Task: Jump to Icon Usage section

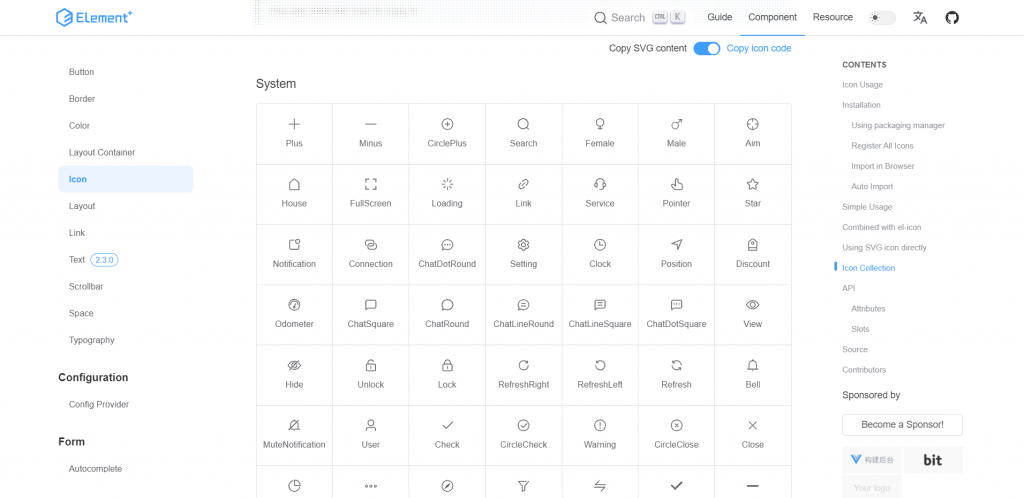Action: tap(862, 85)
